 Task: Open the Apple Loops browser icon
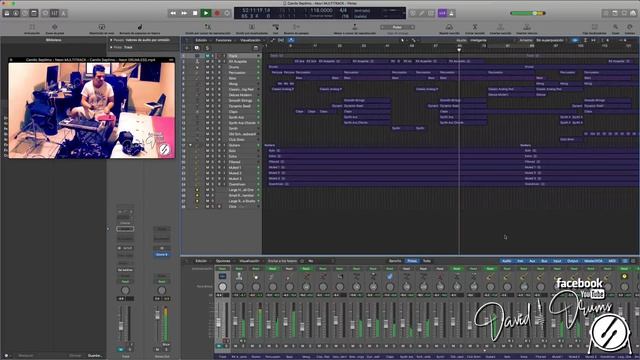tap(624, 13)
